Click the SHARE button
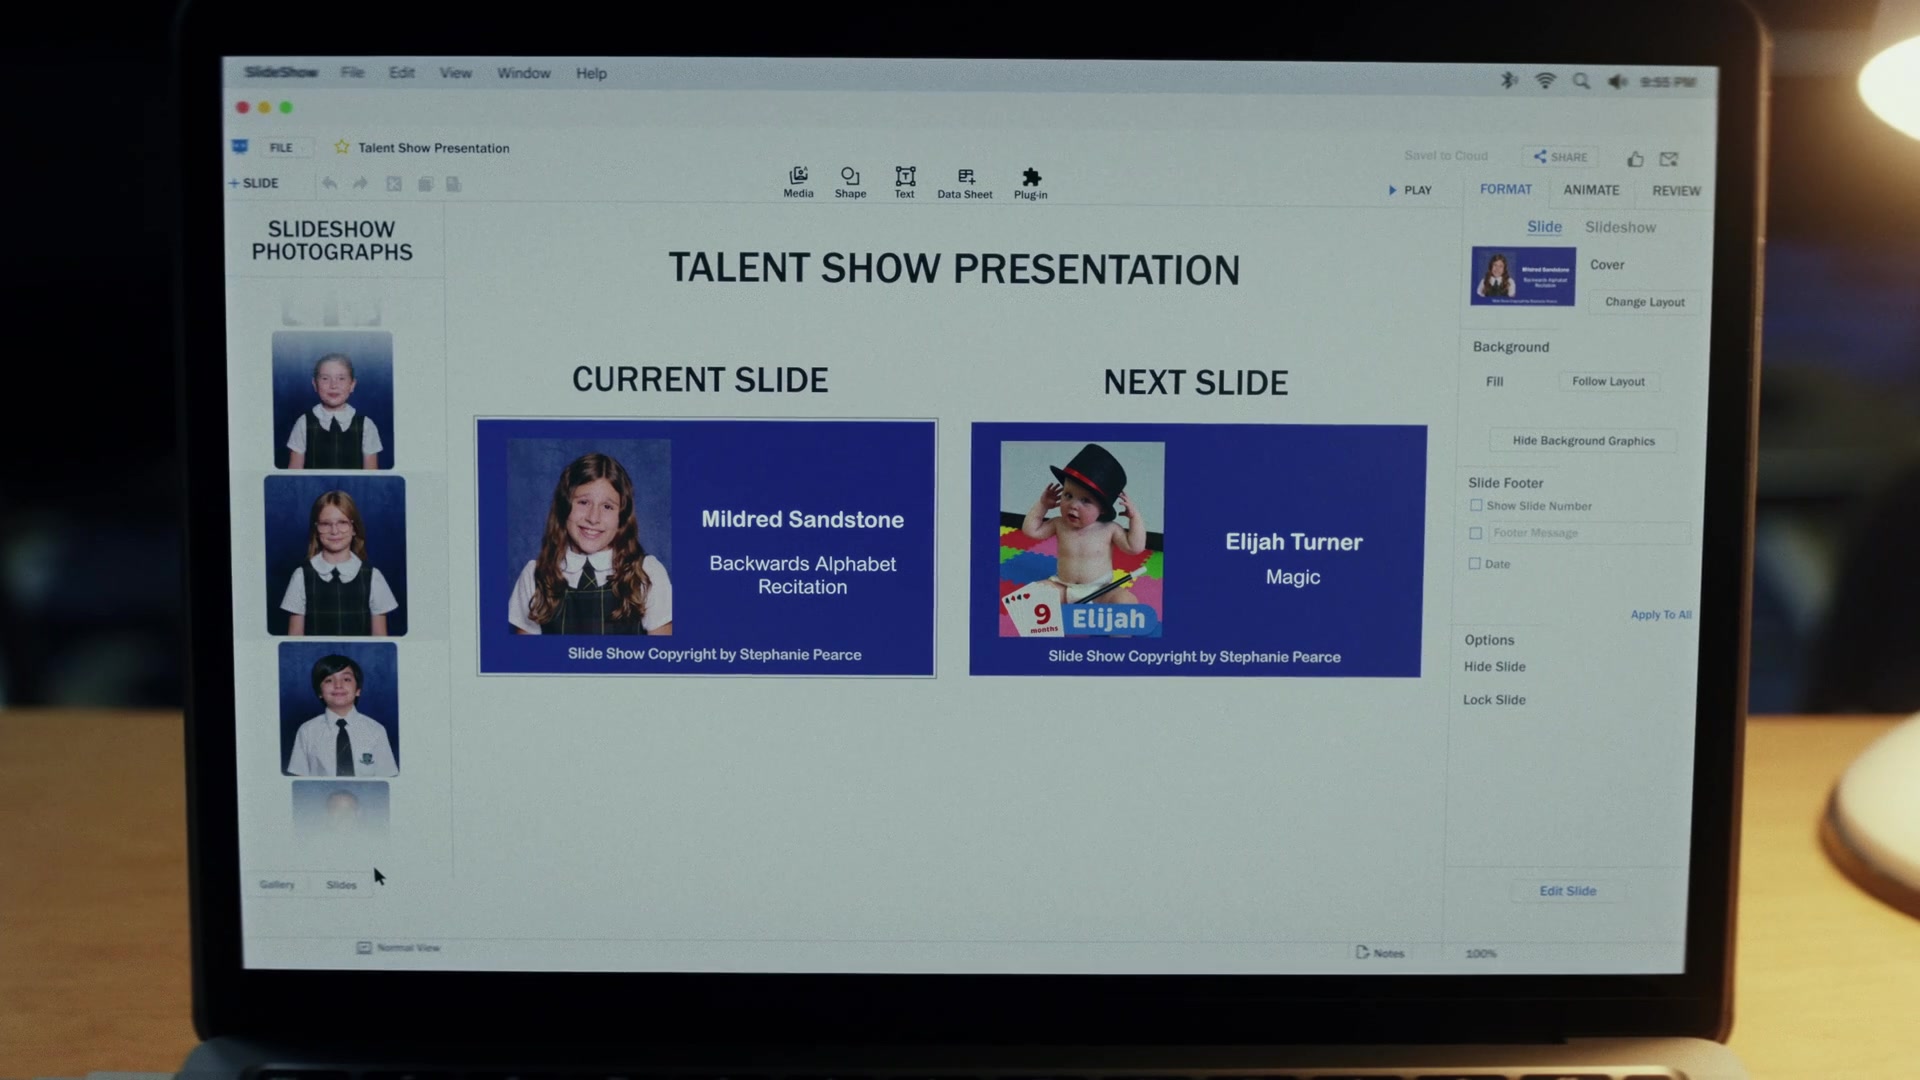Image resolution: width=1920 pixels, height=1080 pixels. 1561,157
